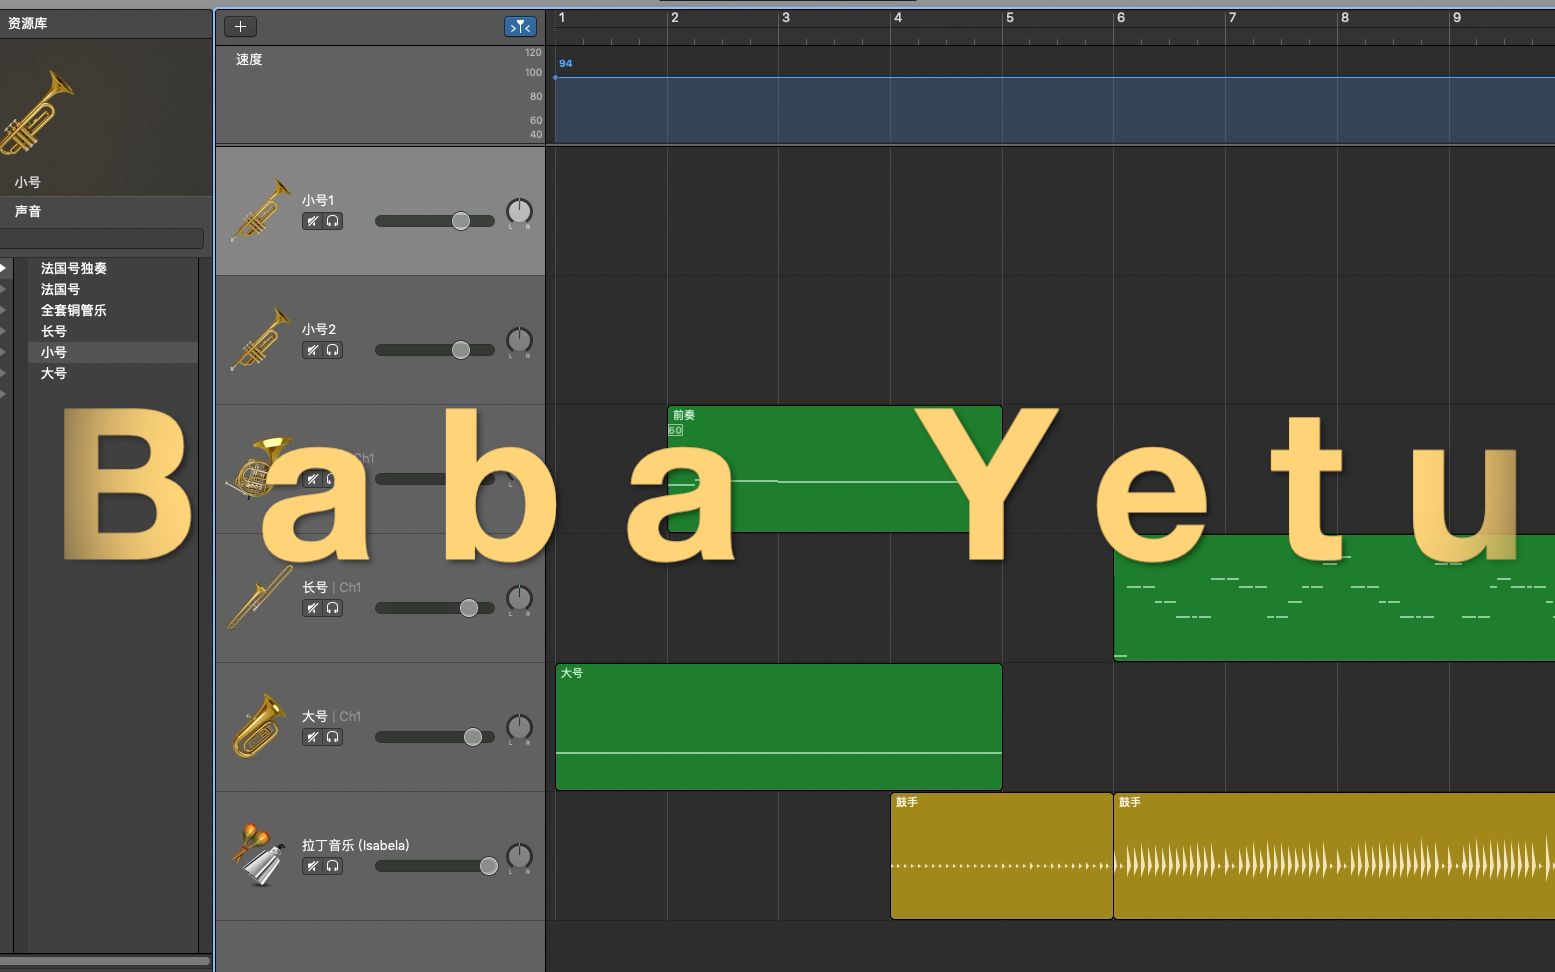This screenshot has width=1555, height=972.
Task: Click the 长号 volume slider knob
Action: pyautogui.click(x=468, y=608)
